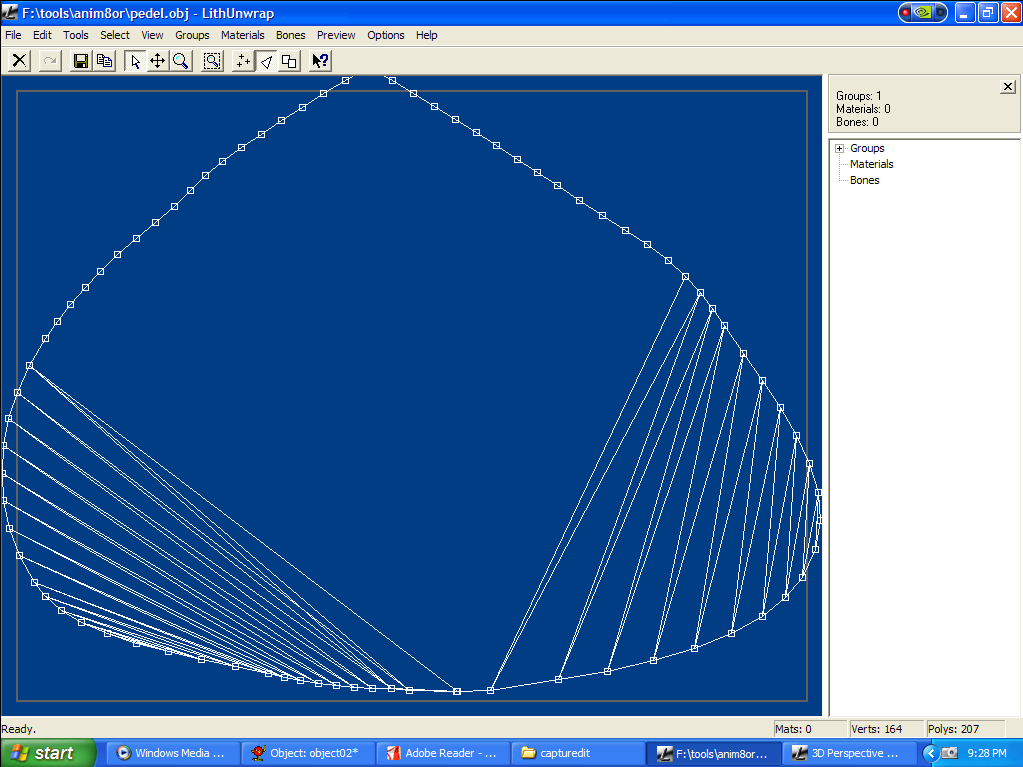Click the Windows start button

48,753
